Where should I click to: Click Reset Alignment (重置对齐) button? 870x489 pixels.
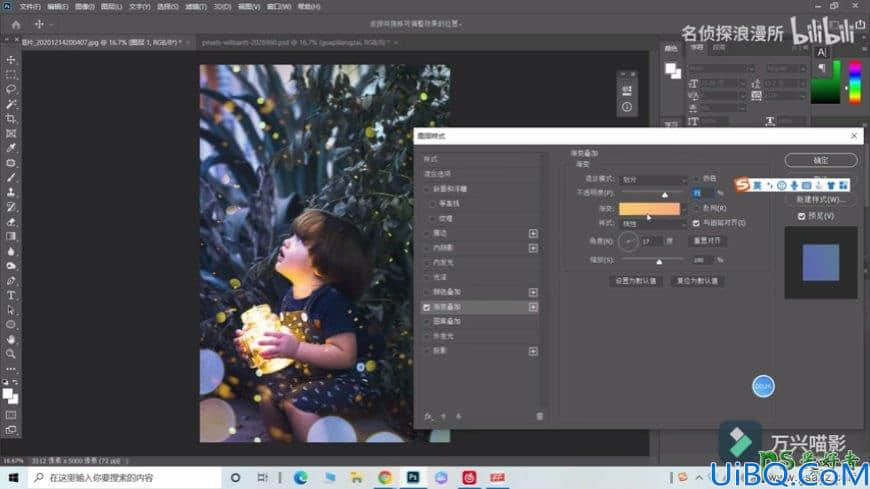pos(707,241)
